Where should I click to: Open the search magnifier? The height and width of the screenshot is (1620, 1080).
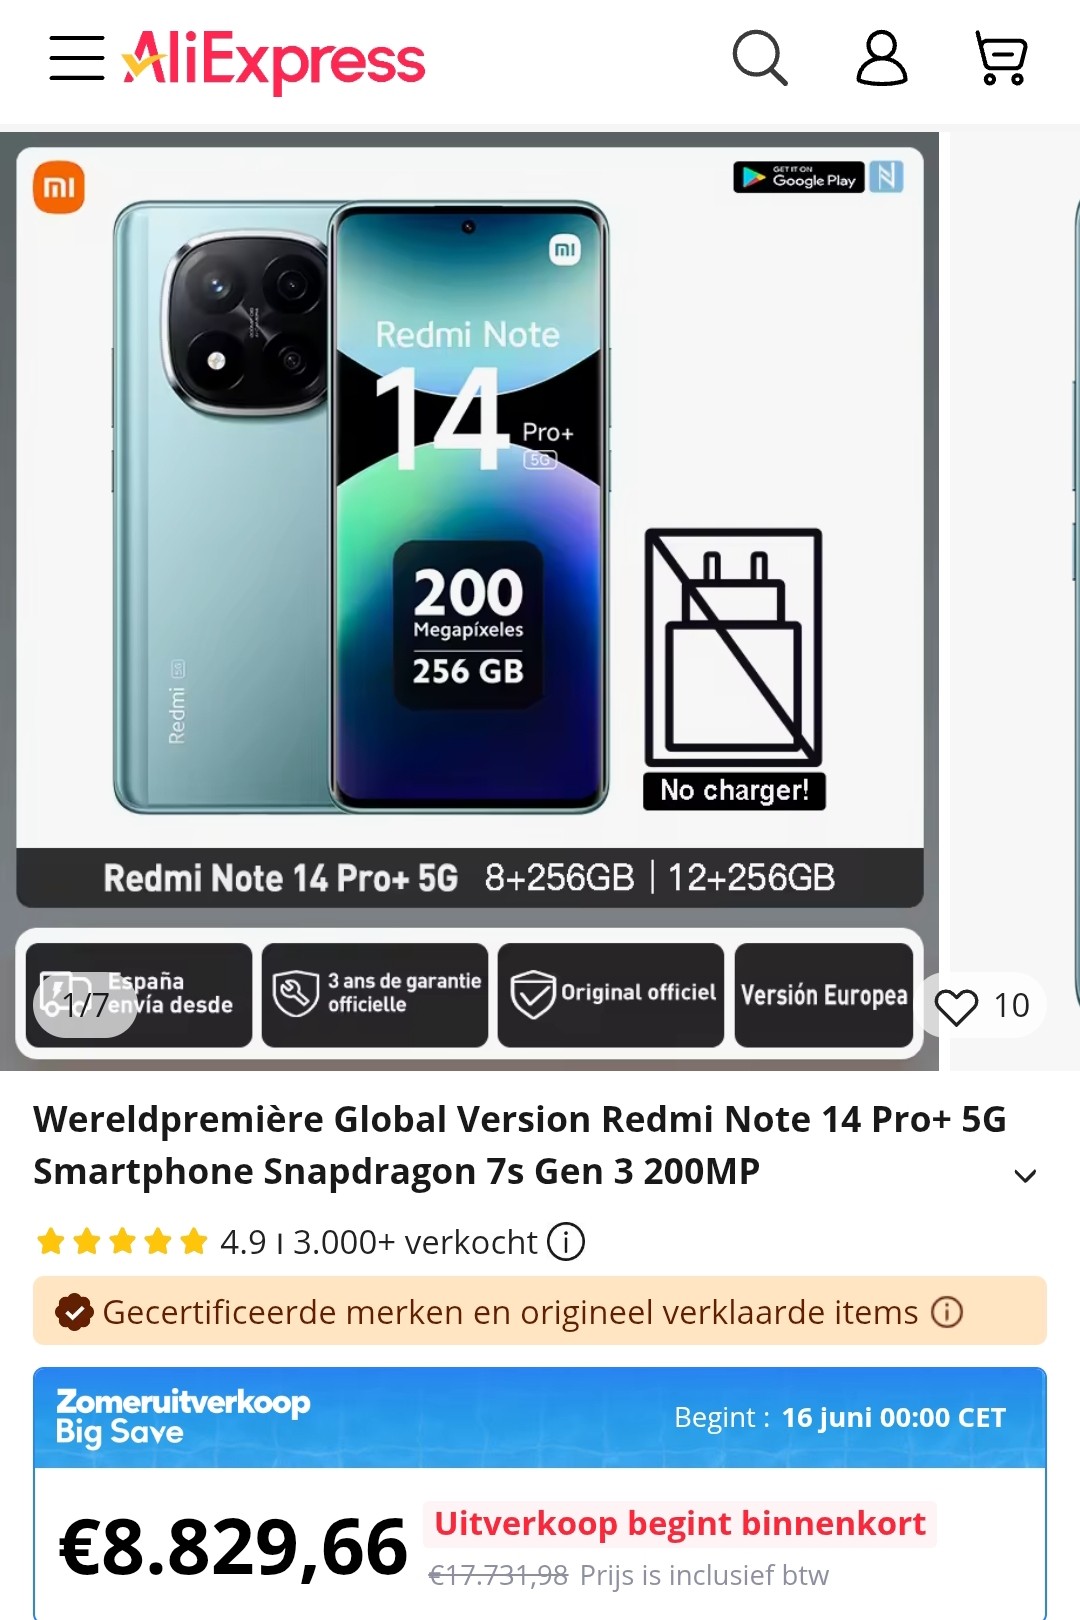tap(760, 58)
